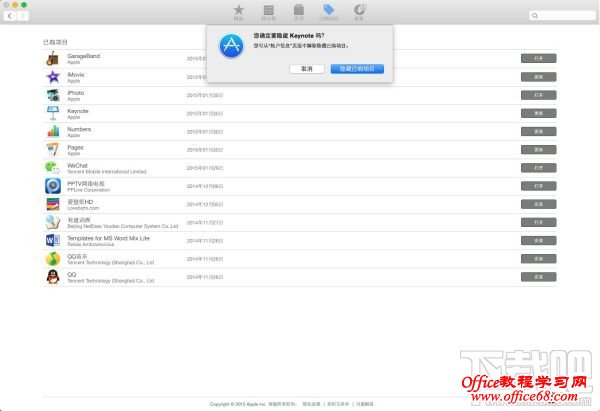Viewport: 600px width, 411px height.
Task: Select the Numbers app name
Action: [x=79, y=129]
